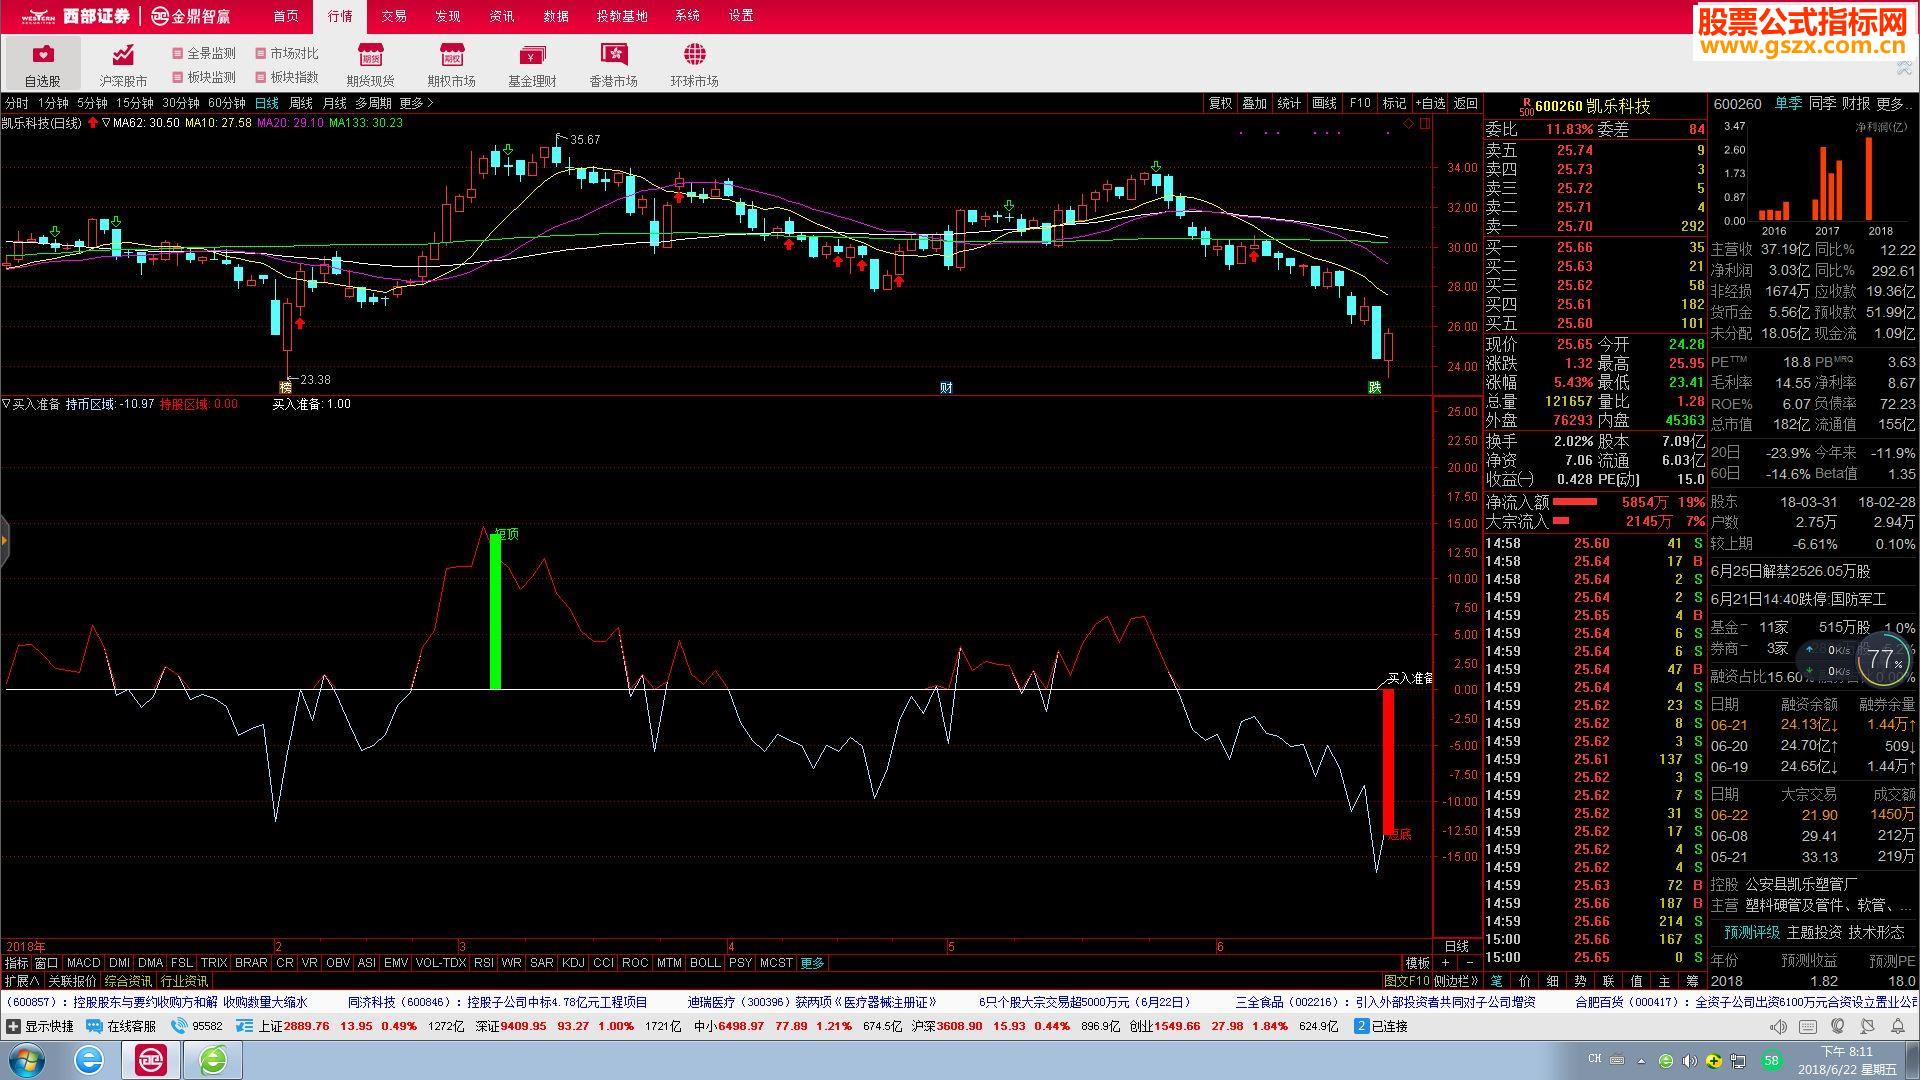Viewport: 1920px width, 1080px height.
Task: Switch to 同季 financial view
Action: pyautogui.click(x=1823, y=103)
